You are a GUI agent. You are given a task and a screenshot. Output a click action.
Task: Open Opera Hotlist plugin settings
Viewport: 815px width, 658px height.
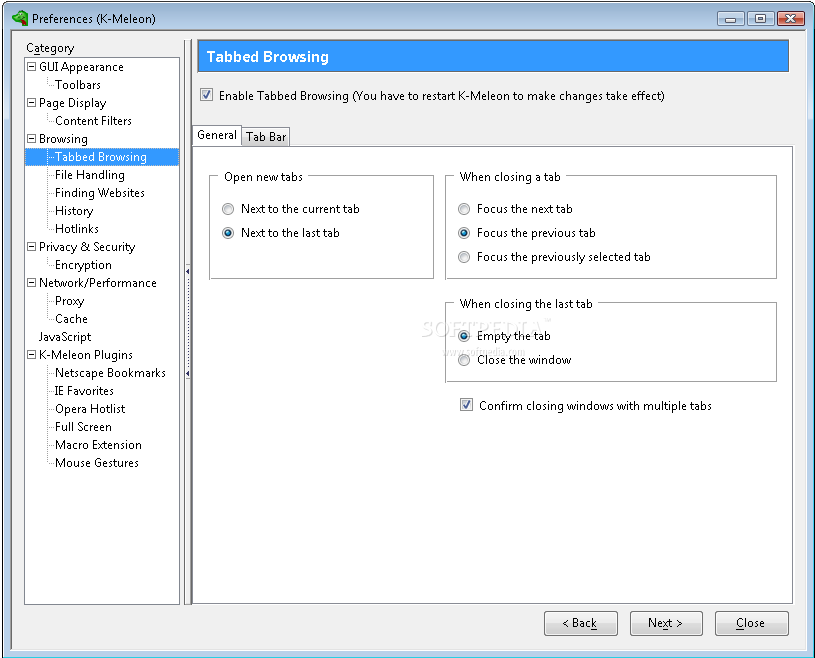coord(90,409)
